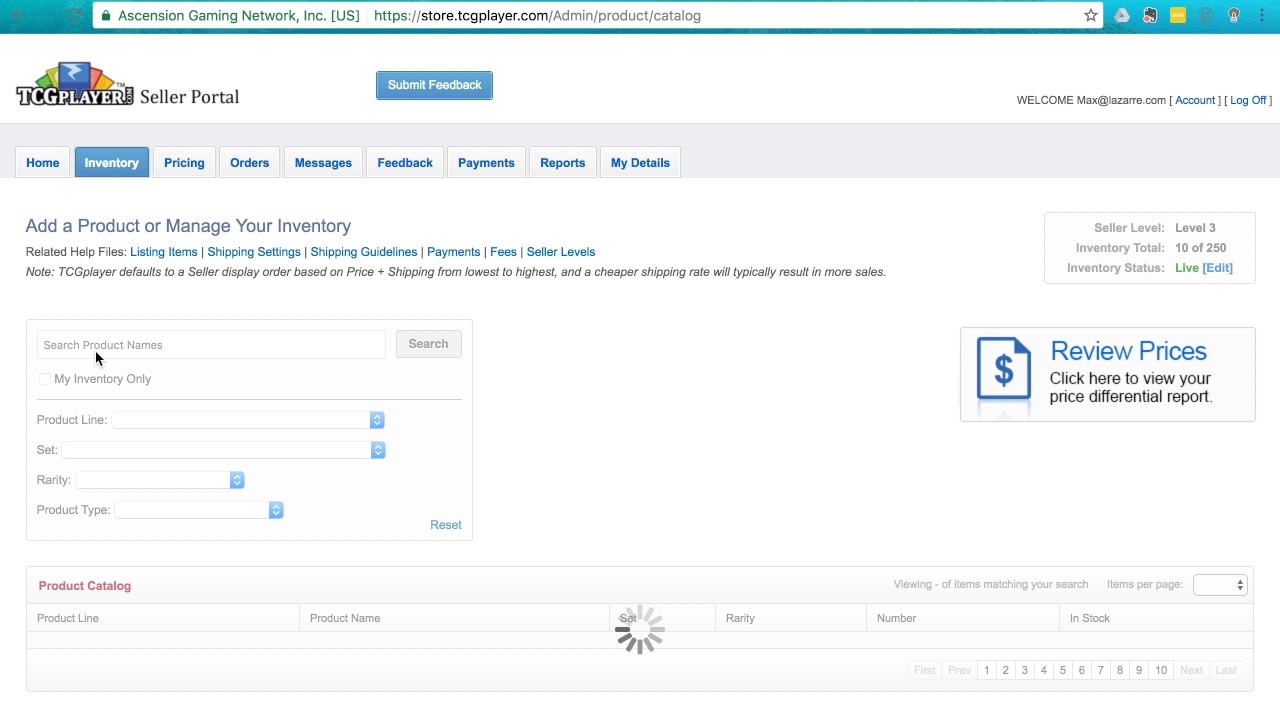This screenshot has height=720, width=1280.
Task: Click the Next pagination button
Action: (x=1191, y=670)
